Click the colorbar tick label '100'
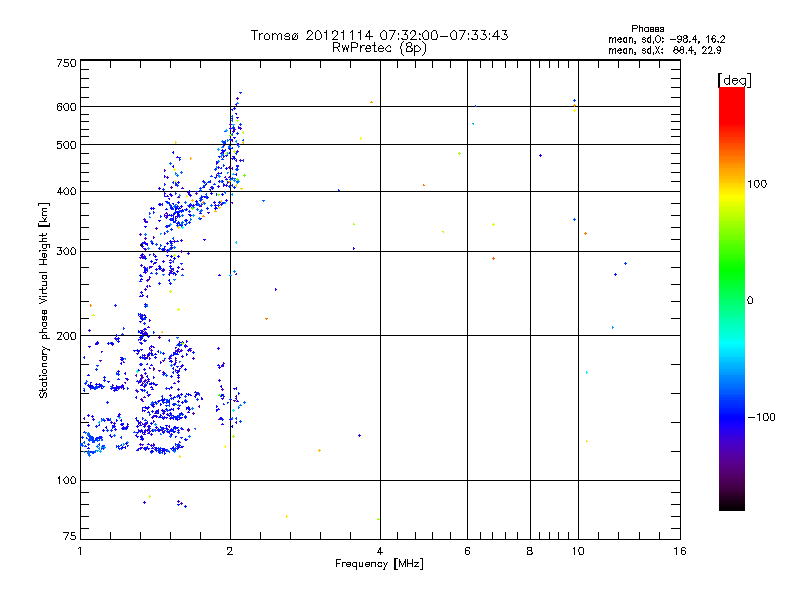800x600 pixels. coord(757,184)
